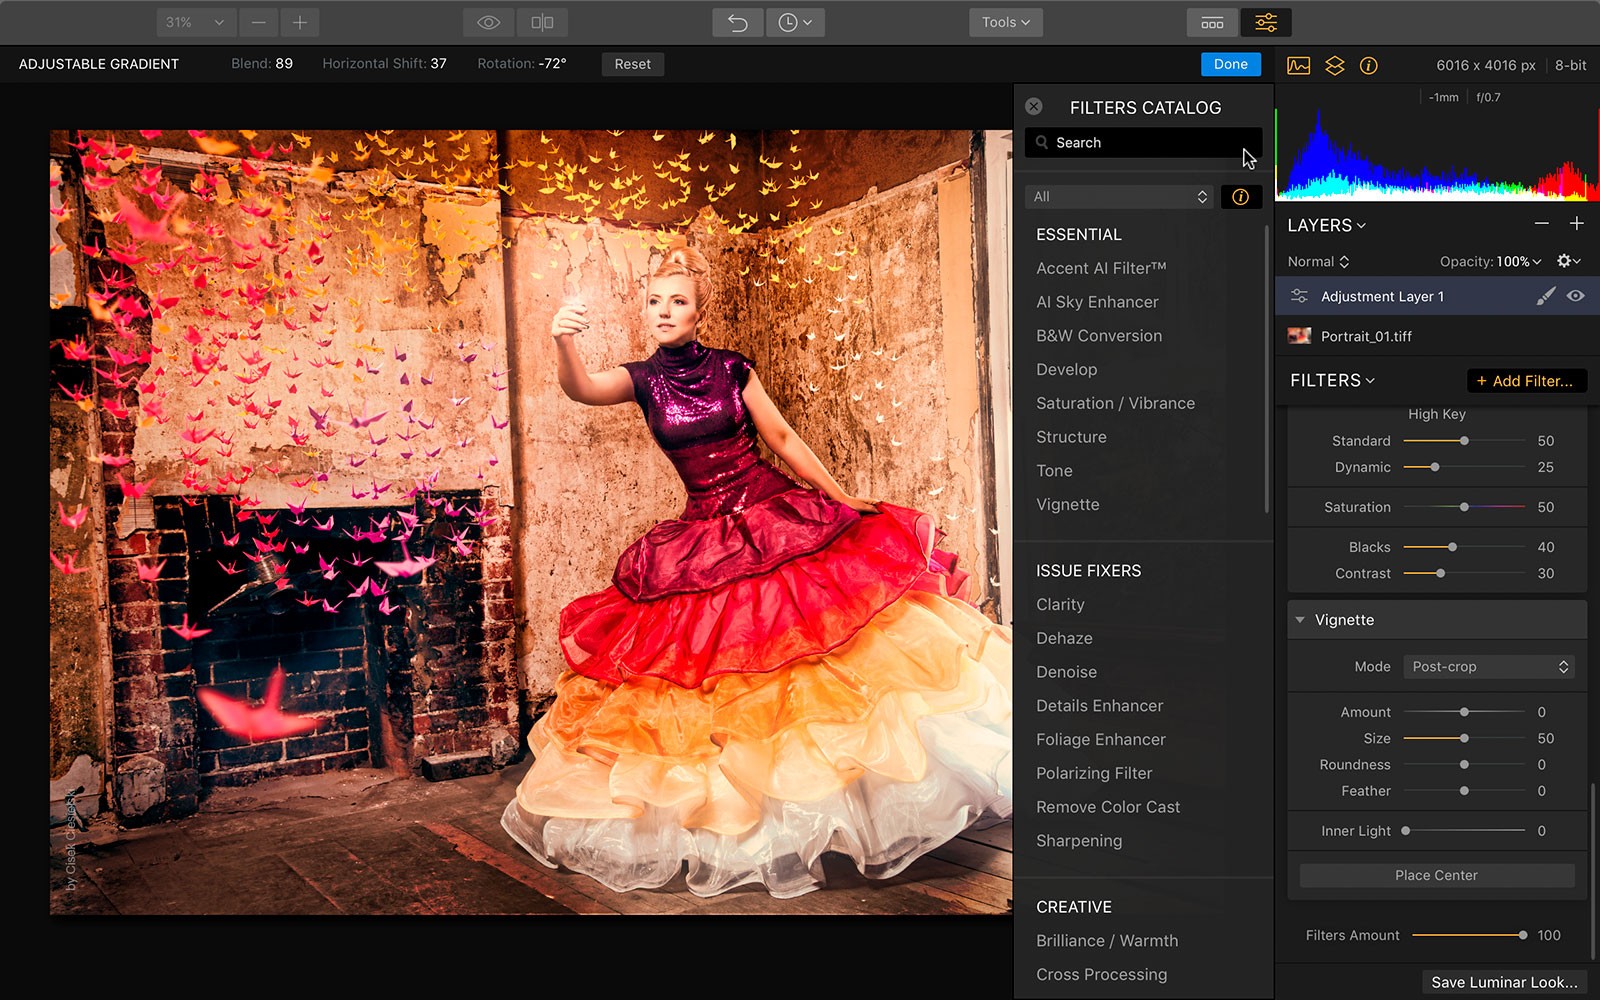Hide Adjustment Layer 1 using eye icon

(x=1576, y=296)
